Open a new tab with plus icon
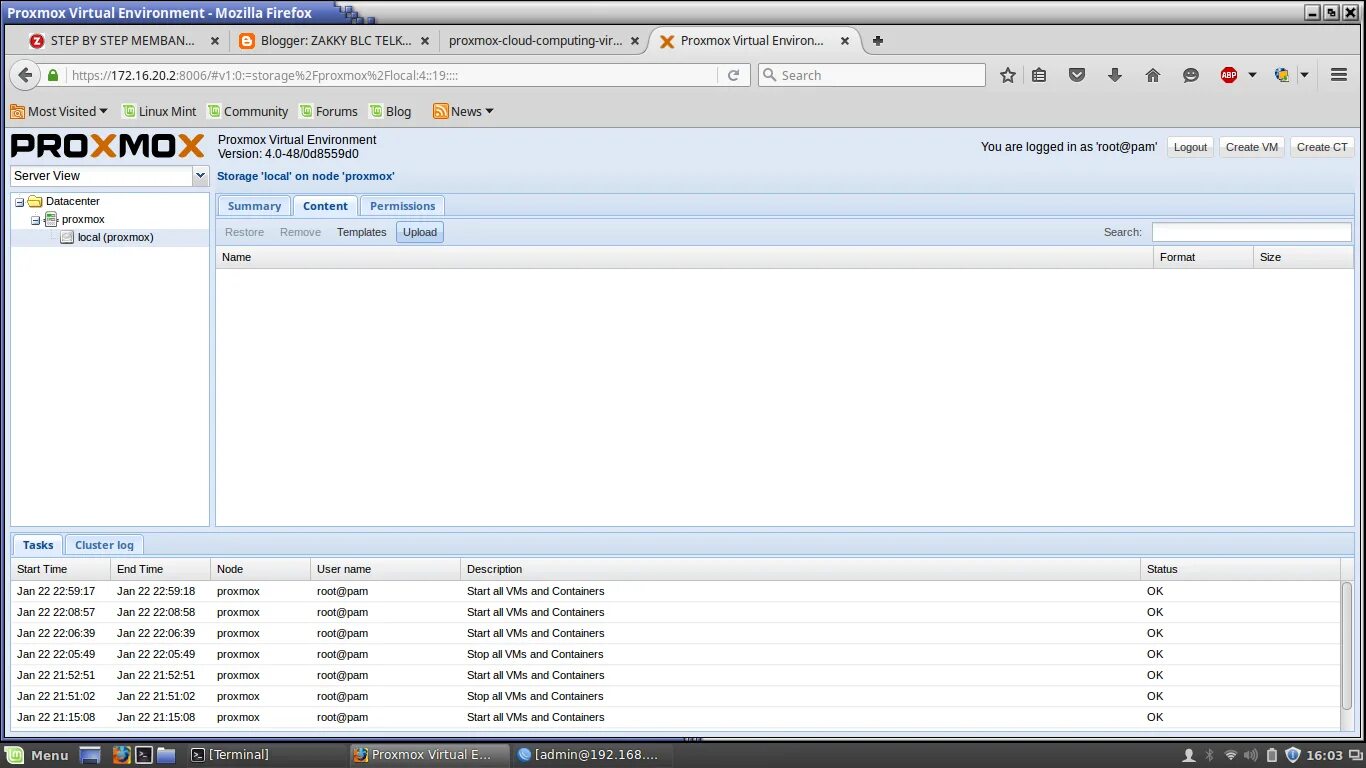The image size is (1366, 768). click(x=878, y=41)
